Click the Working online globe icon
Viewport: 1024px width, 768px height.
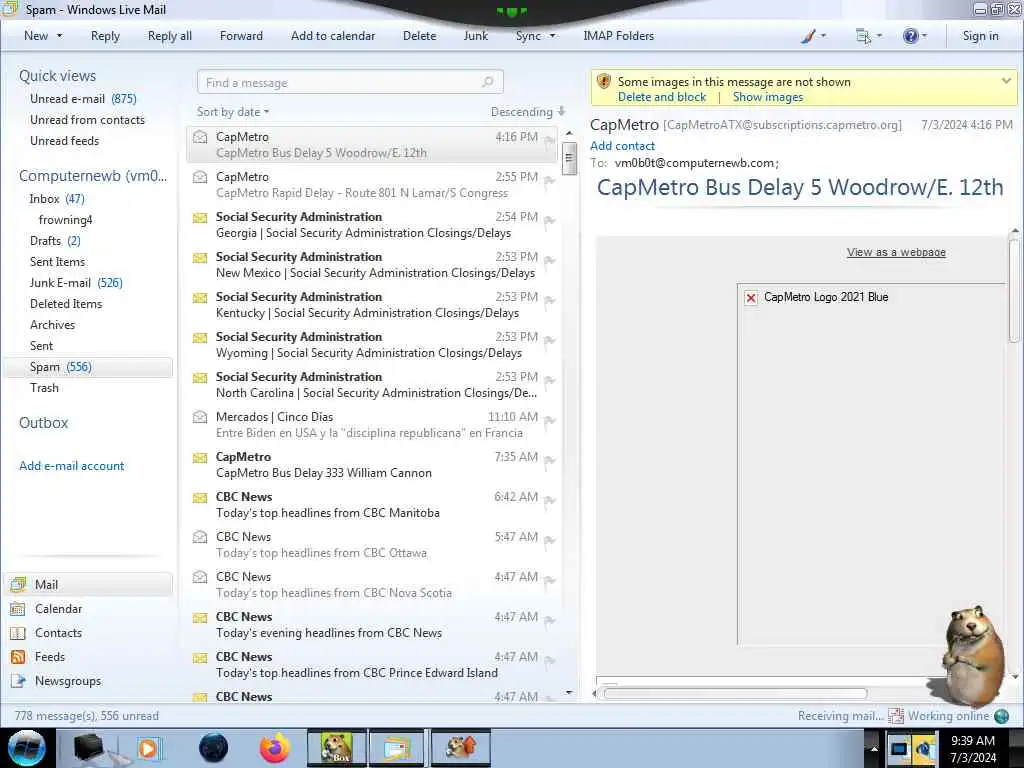click(1001, 716)
